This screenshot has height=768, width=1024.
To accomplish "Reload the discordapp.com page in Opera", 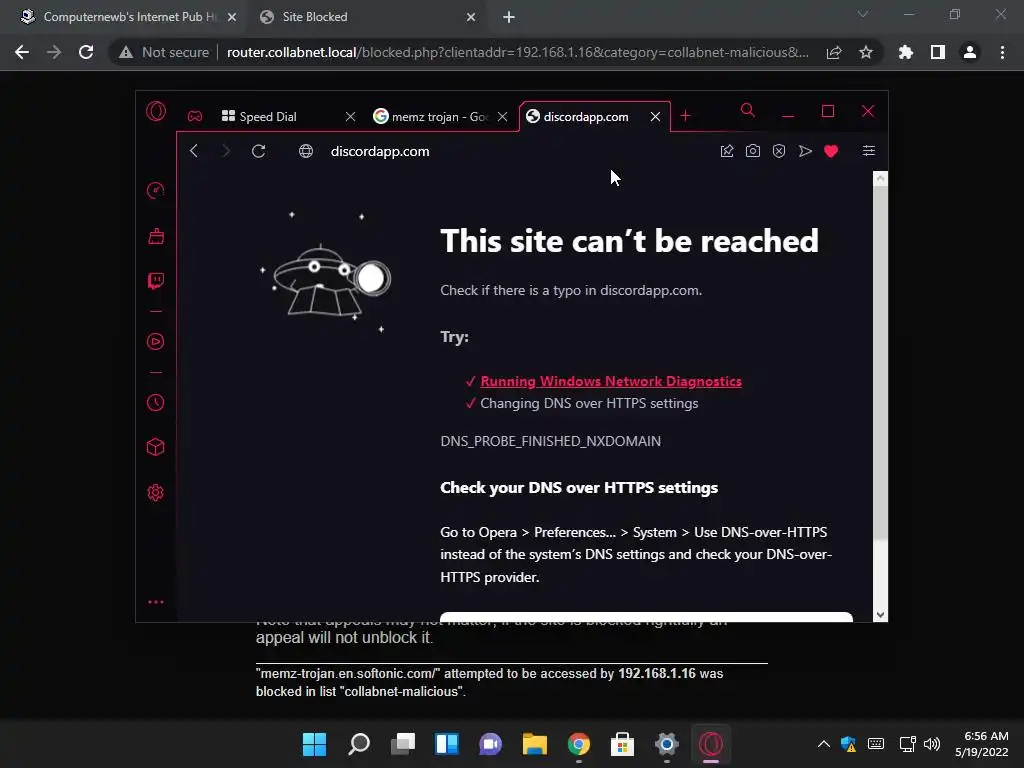I will point(259,151).
